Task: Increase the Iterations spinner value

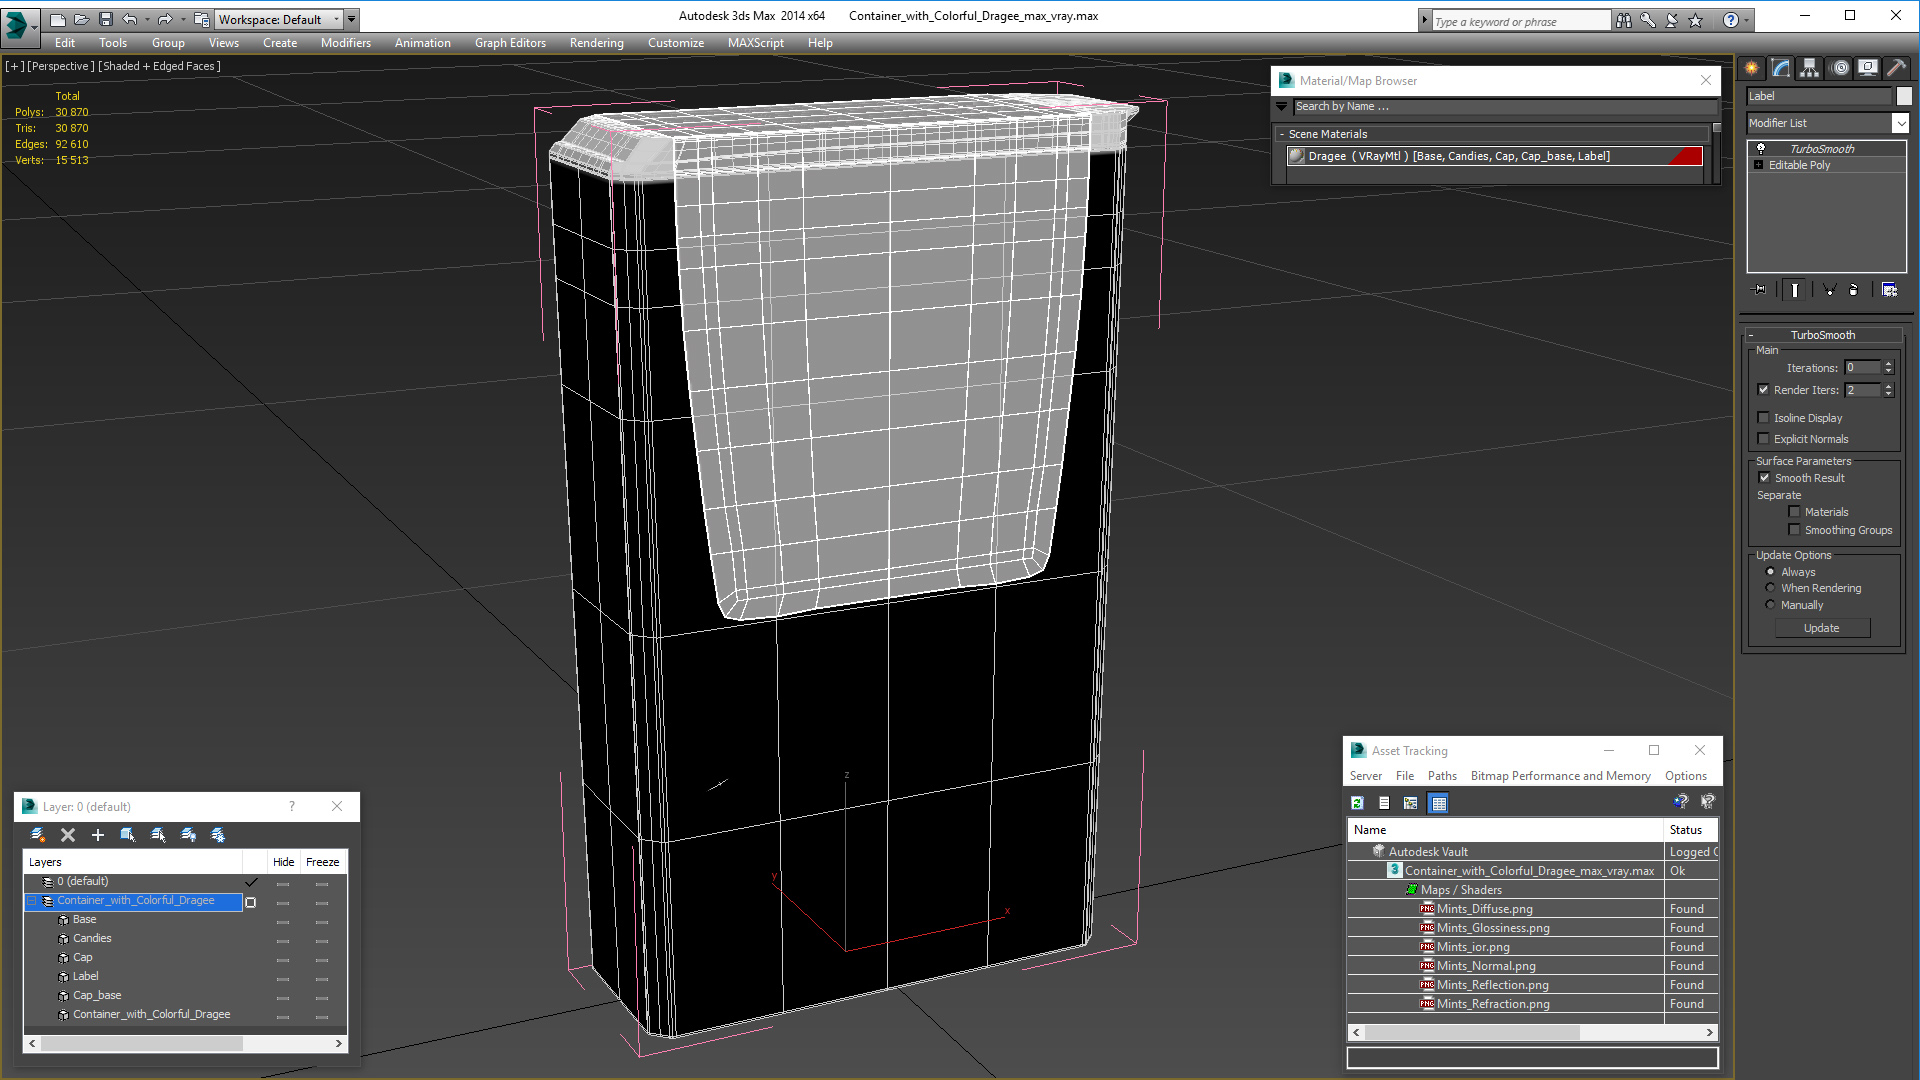Action: pos(1888,364)
